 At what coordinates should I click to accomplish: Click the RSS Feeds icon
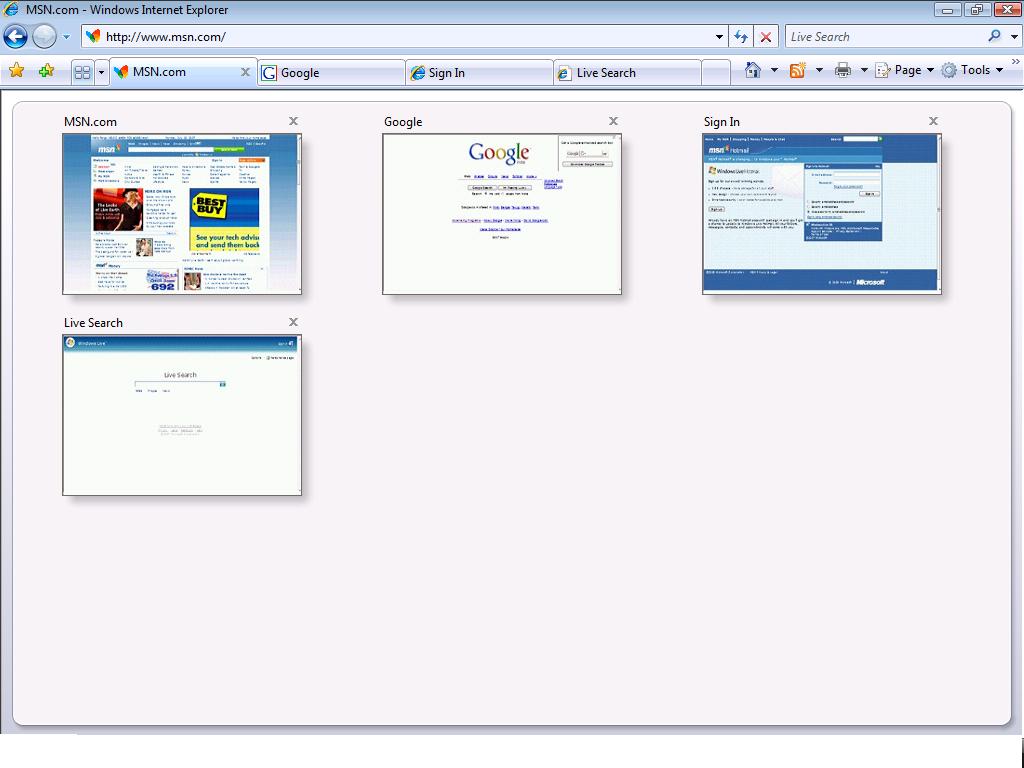[x=797, y=70]
